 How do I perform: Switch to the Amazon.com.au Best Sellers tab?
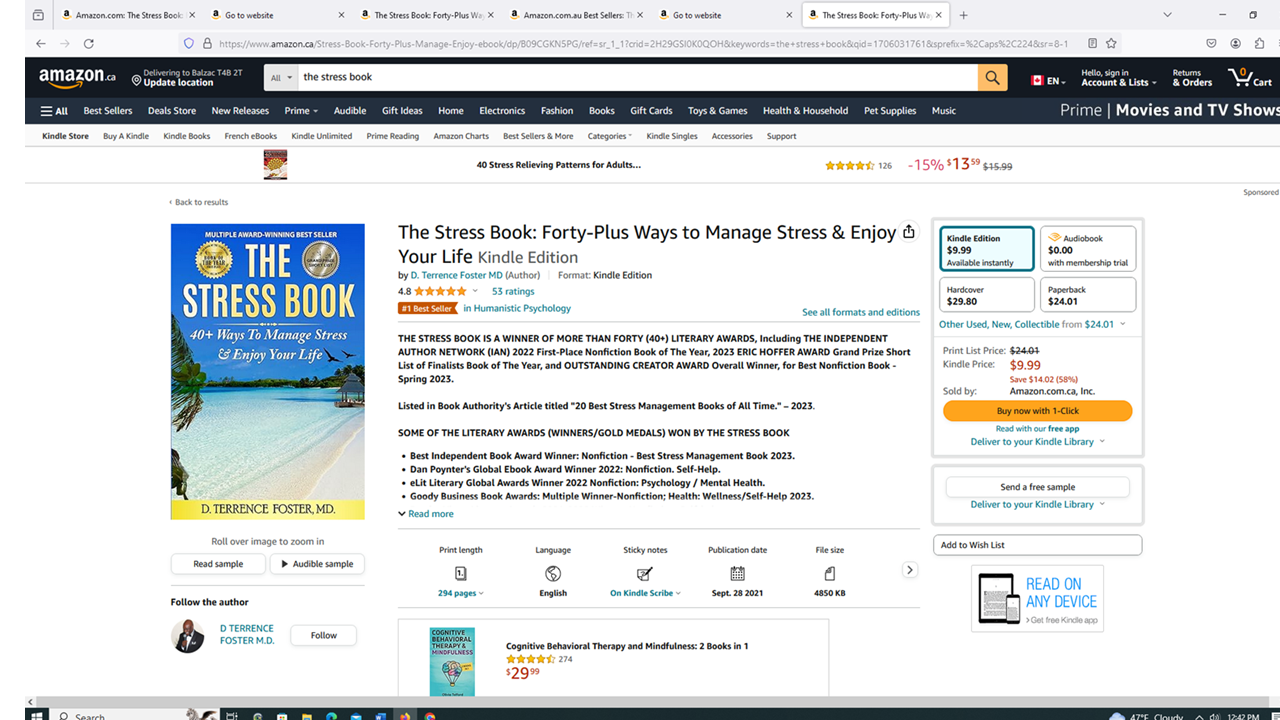pyautogui.click(x=577, y=15)
